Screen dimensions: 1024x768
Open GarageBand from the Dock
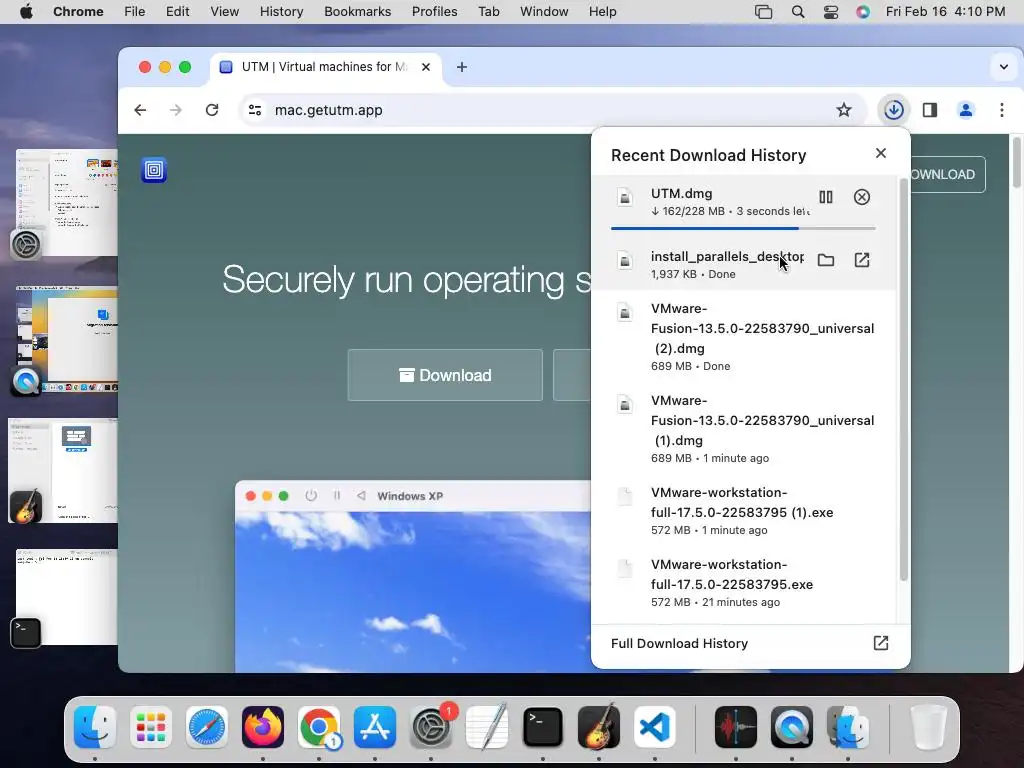(599, 727)
